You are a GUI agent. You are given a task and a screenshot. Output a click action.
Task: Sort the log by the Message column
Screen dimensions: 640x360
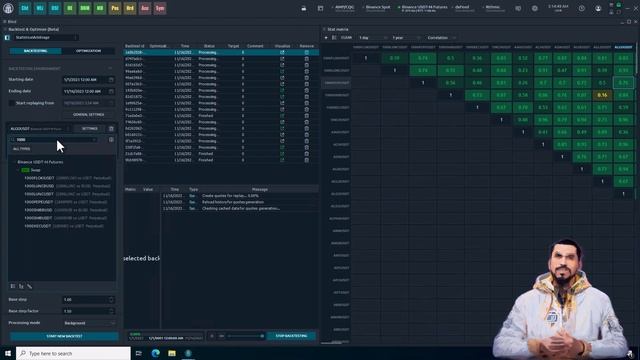tap(260, 189)
